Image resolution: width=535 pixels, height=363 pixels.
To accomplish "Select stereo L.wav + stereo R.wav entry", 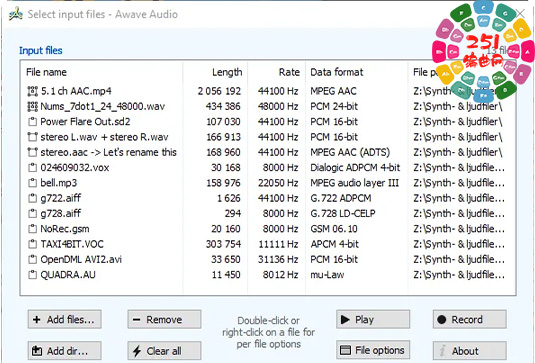I will coord(104,137).
